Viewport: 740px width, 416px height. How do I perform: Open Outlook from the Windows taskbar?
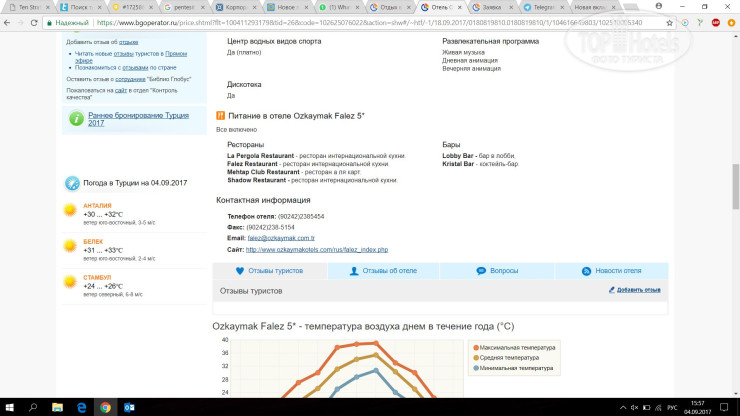tap(129, 407)
